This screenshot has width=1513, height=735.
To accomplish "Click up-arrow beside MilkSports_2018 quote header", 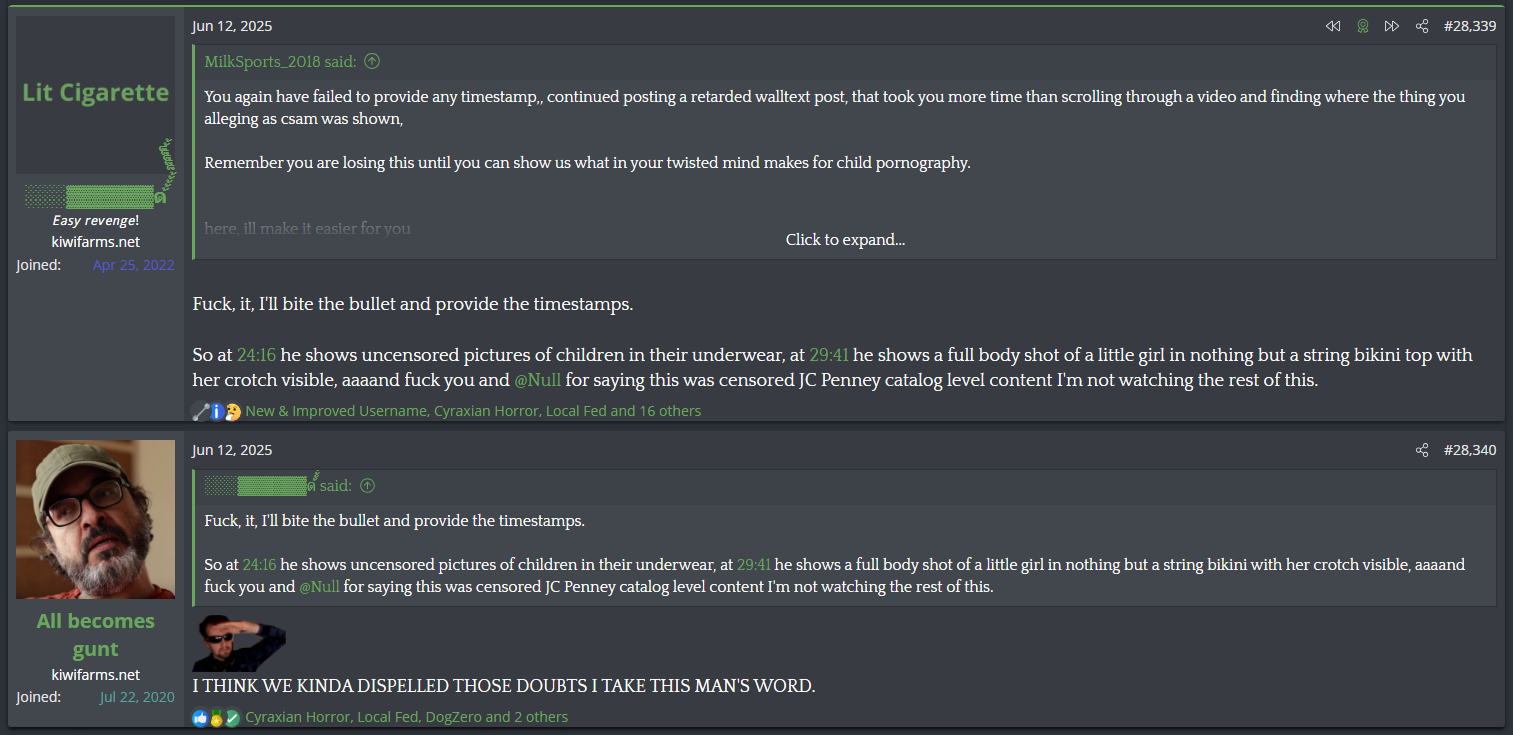I will (x=372, y=62).
